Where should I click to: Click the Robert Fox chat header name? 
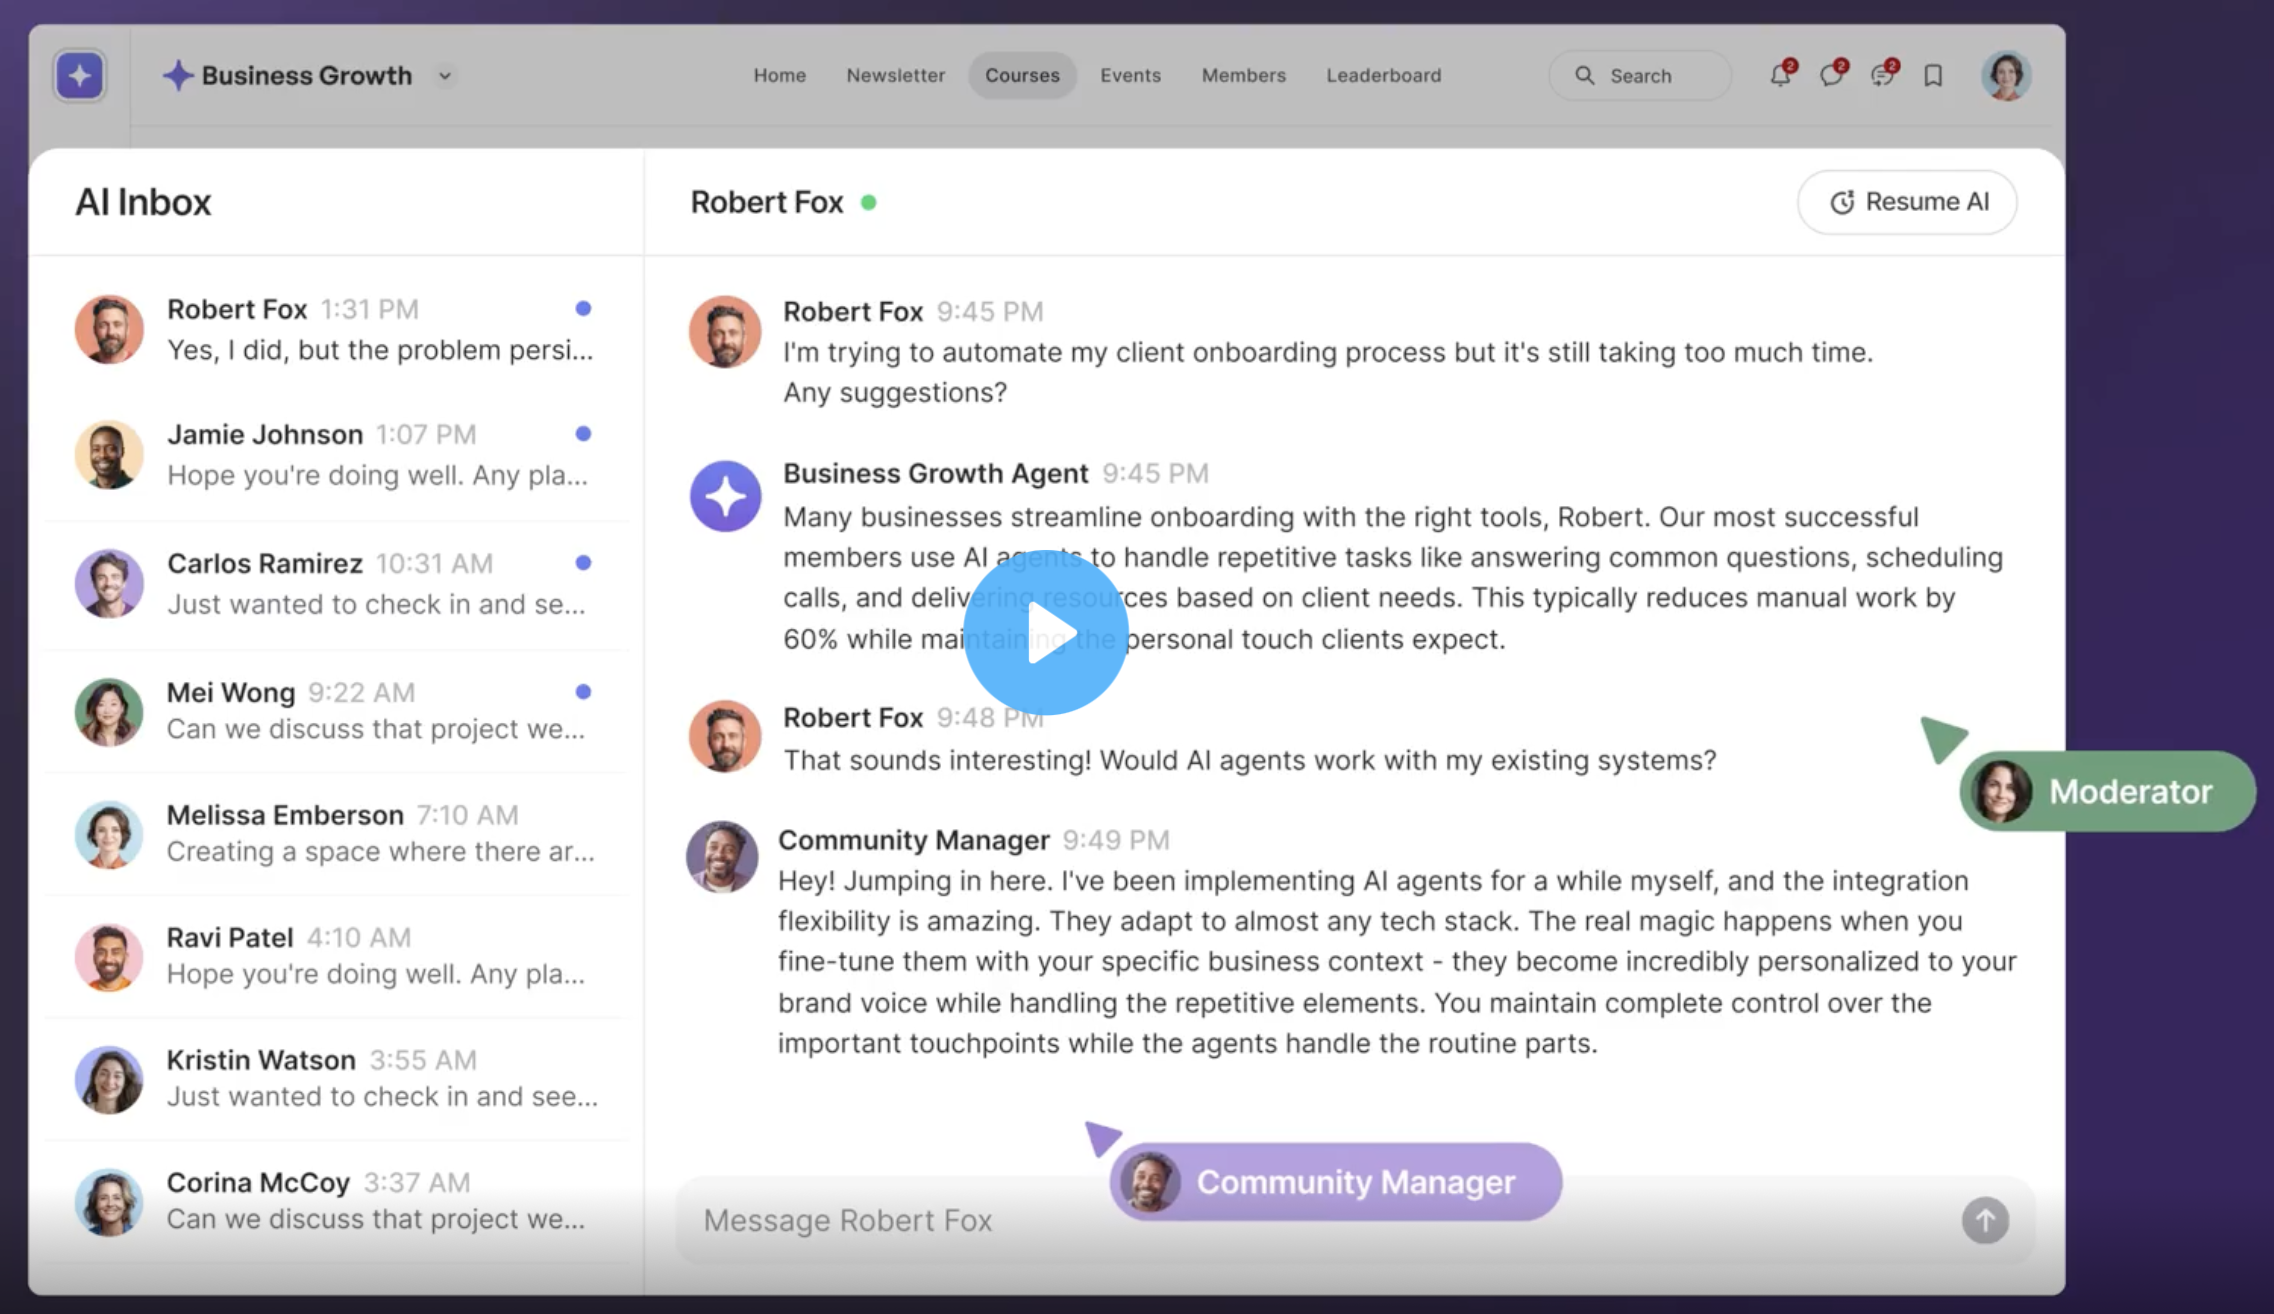(x=767, y=202)
